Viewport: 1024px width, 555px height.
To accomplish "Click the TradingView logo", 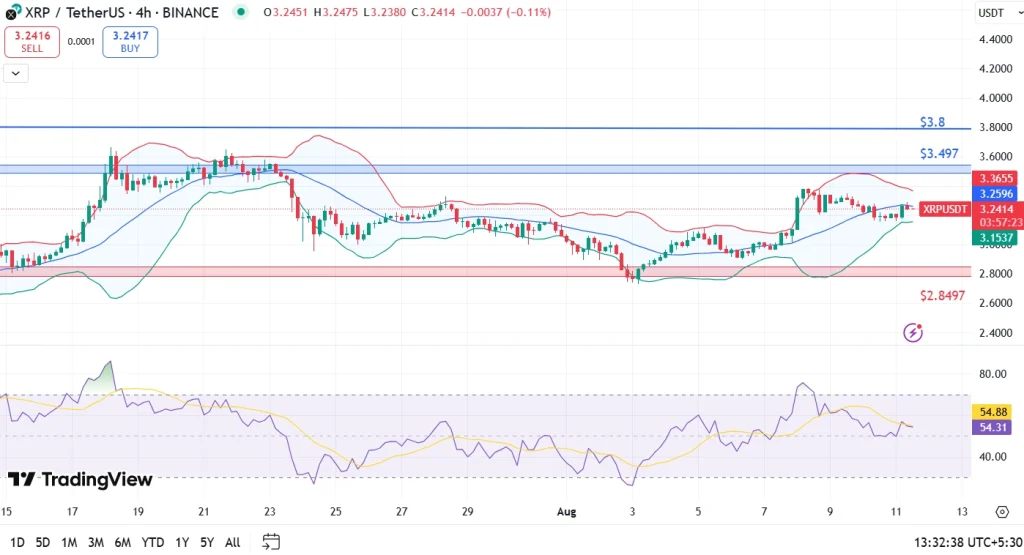I will [80, 480].
